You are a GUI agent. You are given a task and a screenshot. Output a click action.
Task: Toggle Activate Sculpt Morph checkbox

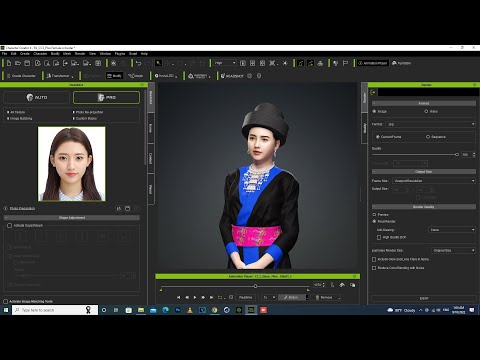[x=10, y=226]
